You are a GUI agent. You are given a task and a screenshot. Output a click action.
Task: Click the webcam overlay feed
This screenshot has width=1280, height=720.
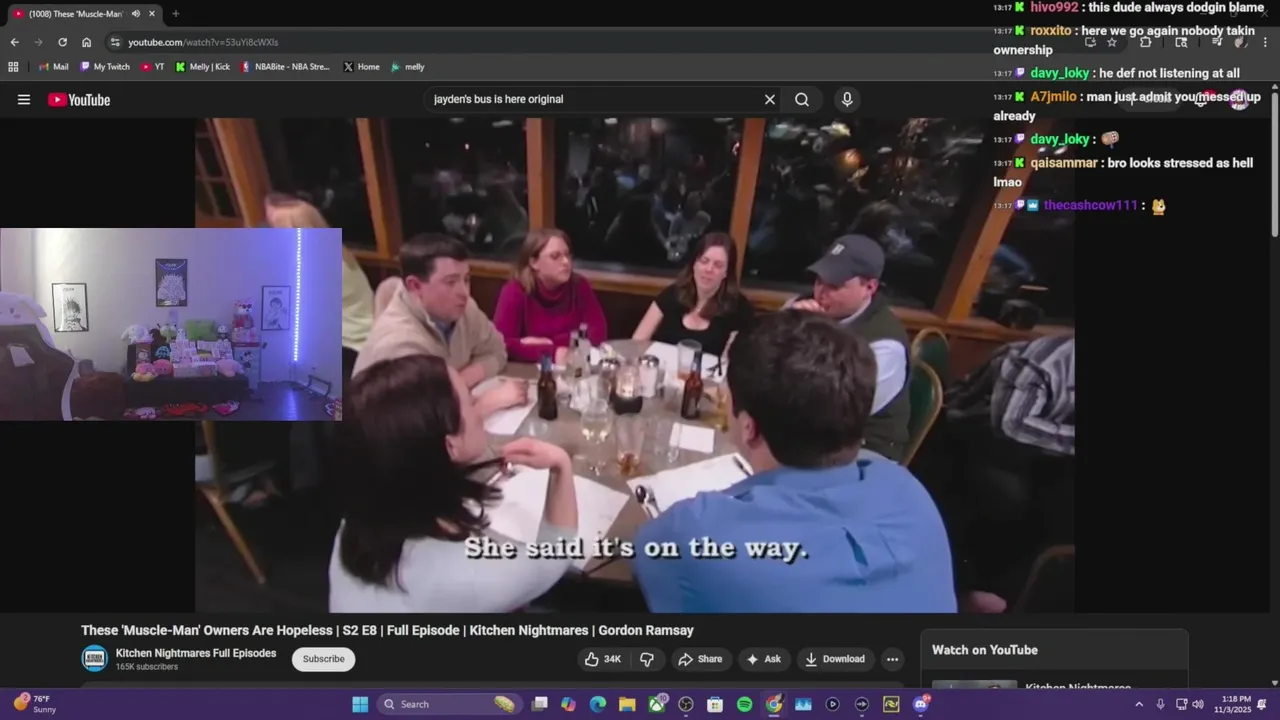171,324
